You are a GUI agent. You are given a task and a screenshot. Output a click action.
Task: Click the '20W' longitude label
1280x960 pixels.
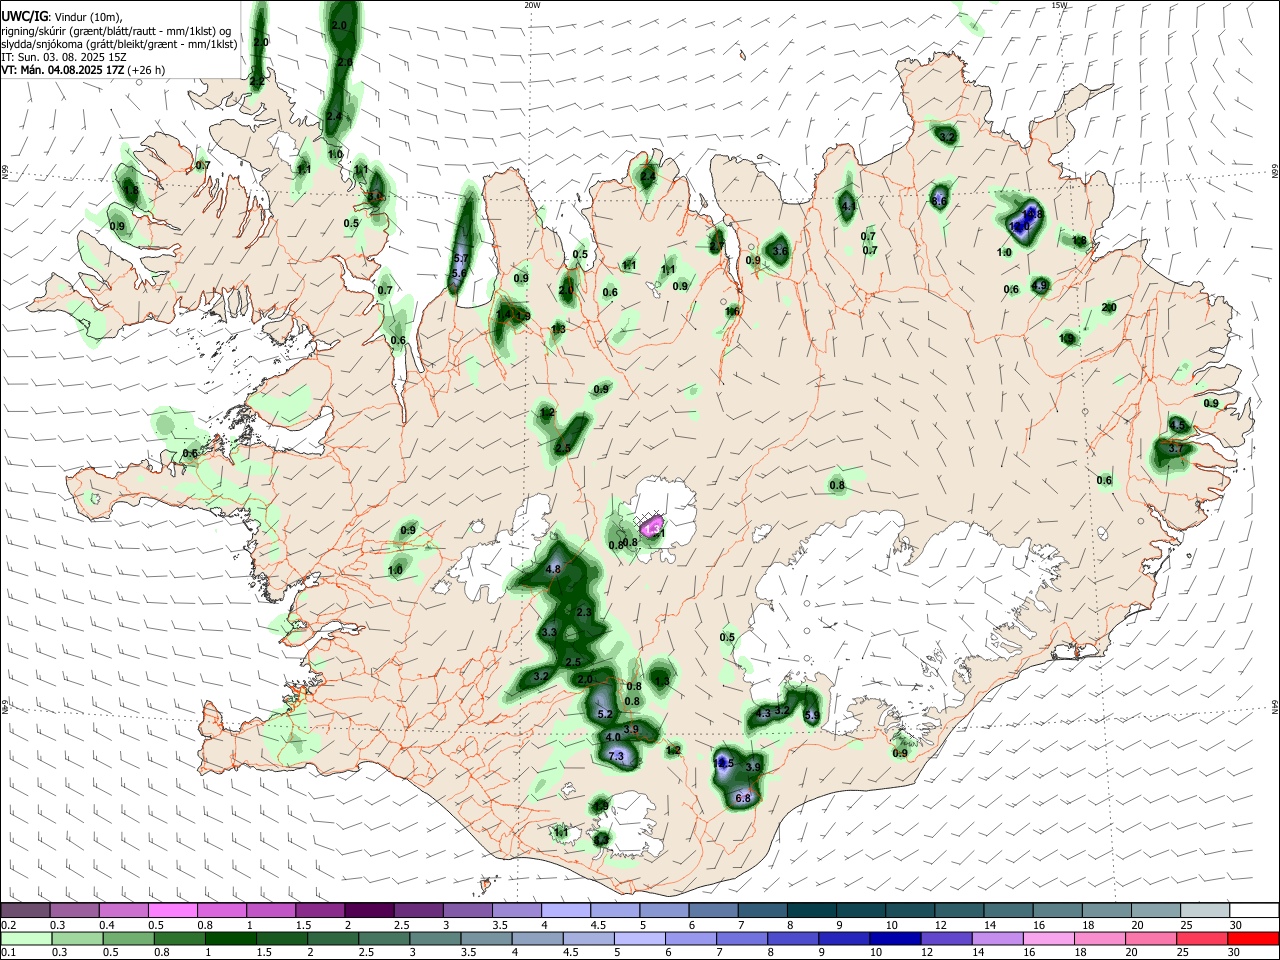pyautogui.click(x=532, y=5)
